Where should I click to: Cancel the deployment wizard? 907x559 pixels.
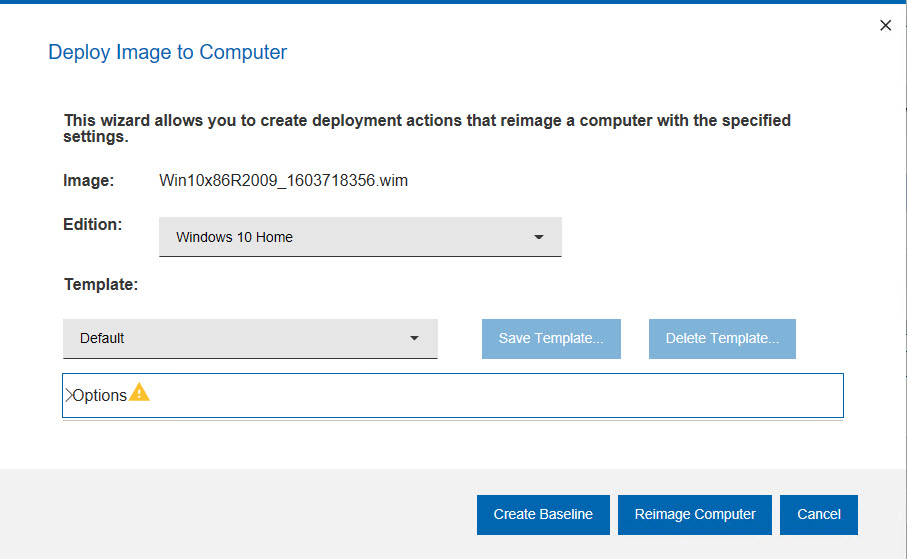point(819,514)
